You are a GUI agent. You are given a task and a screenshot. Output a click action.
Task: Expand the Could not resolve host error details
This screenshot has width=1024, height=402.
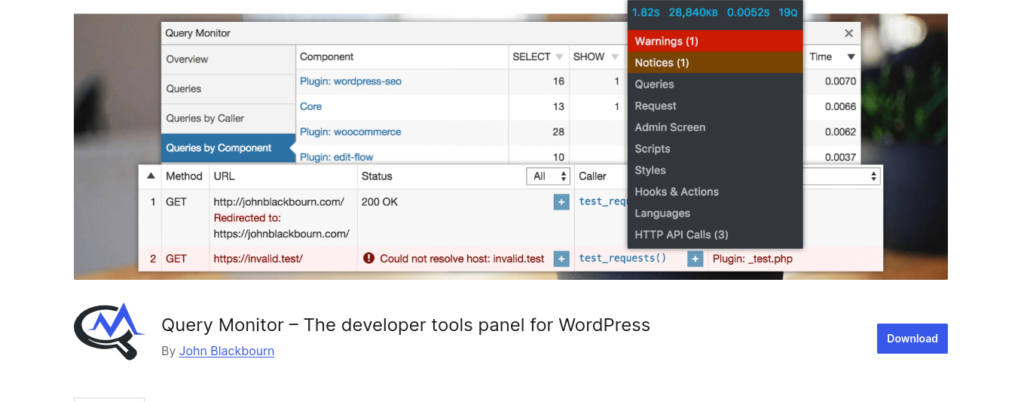point(561,259)
